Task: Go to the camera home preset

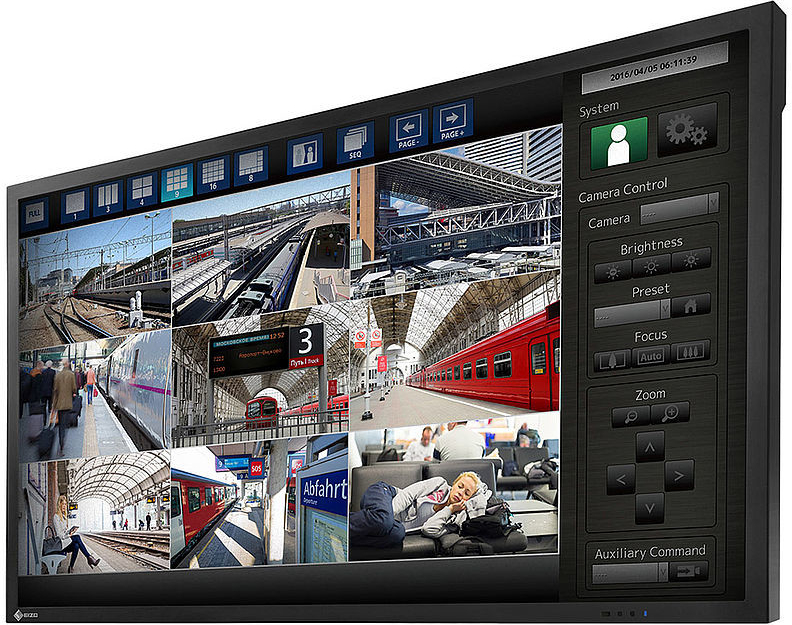Action: [691, 304]
